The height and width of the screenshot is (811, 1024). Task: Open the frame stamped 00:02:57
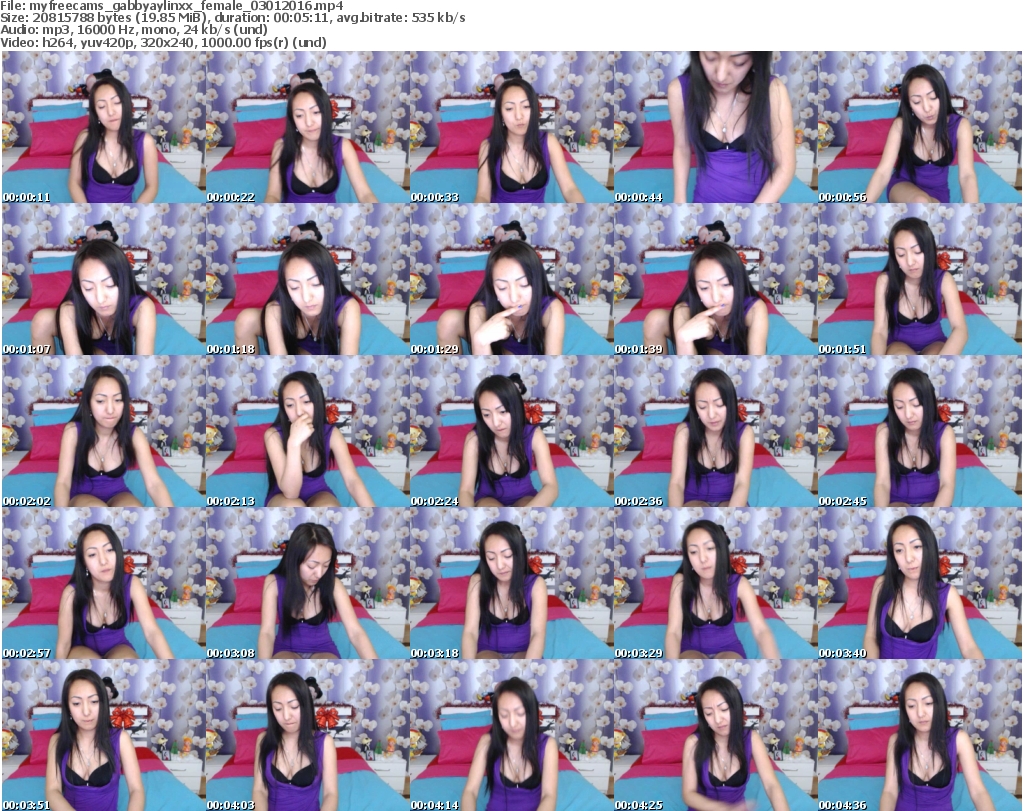(x=104, y=584)
